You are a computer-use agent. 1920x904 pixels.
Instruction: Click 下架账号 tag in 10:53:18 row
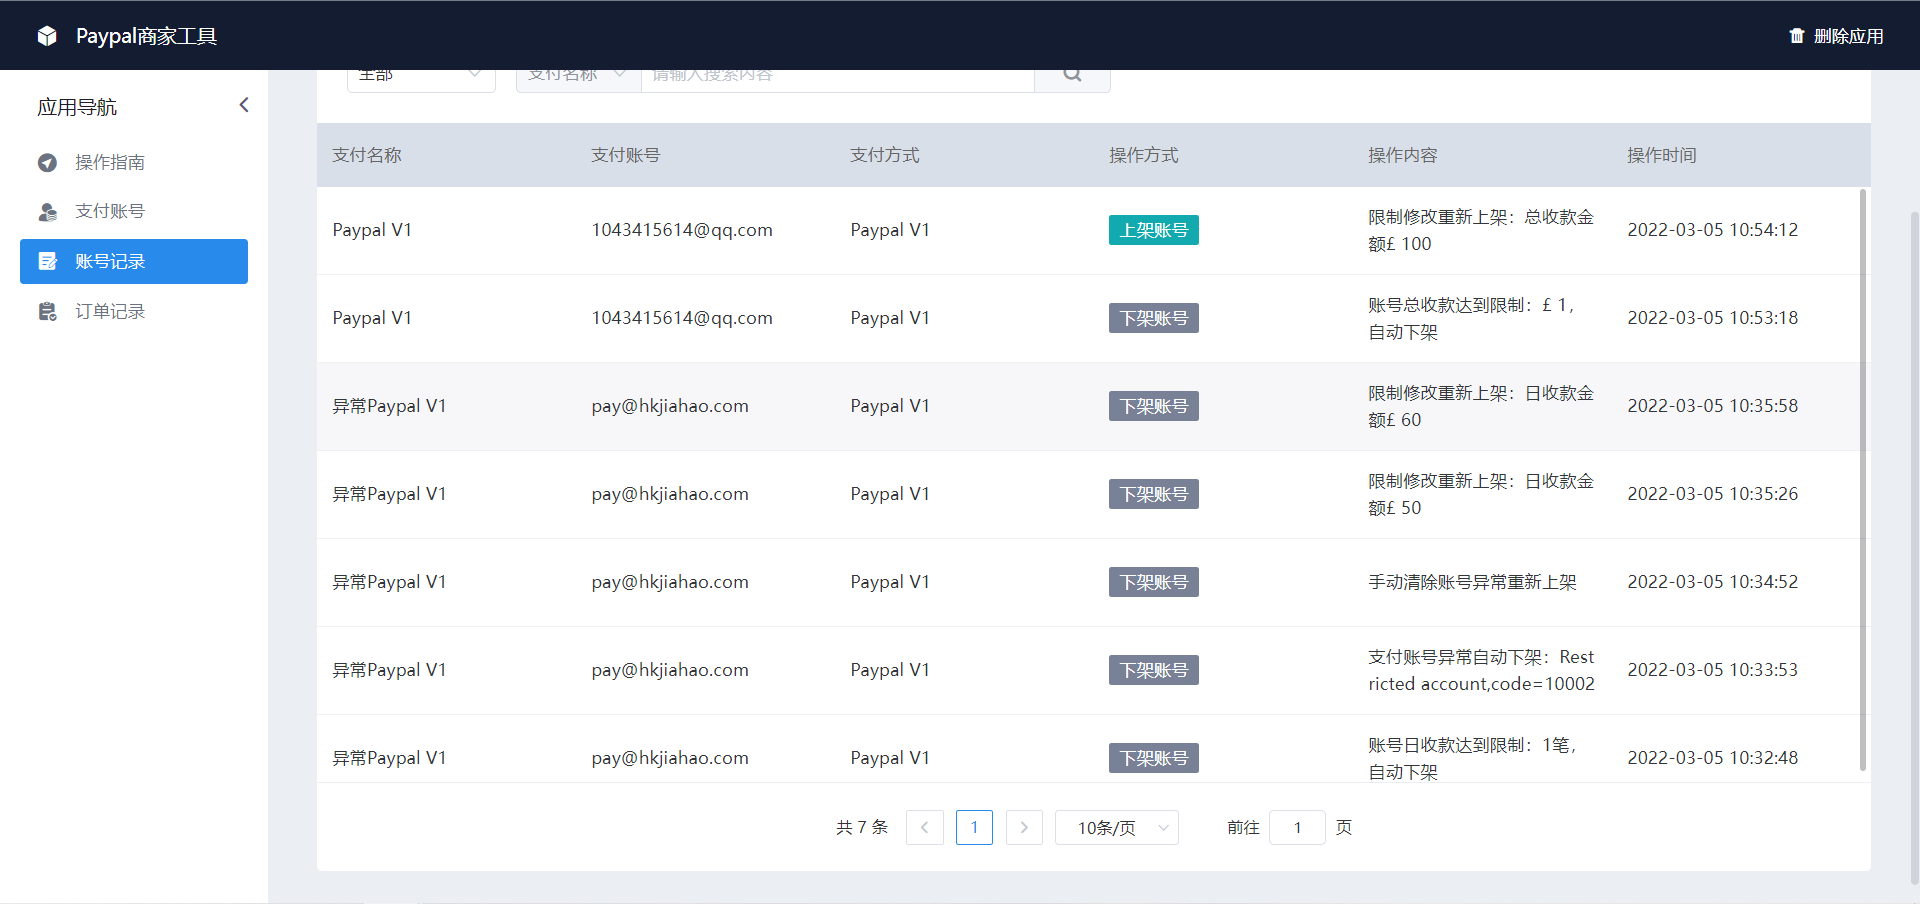[x=1154, y=318]
